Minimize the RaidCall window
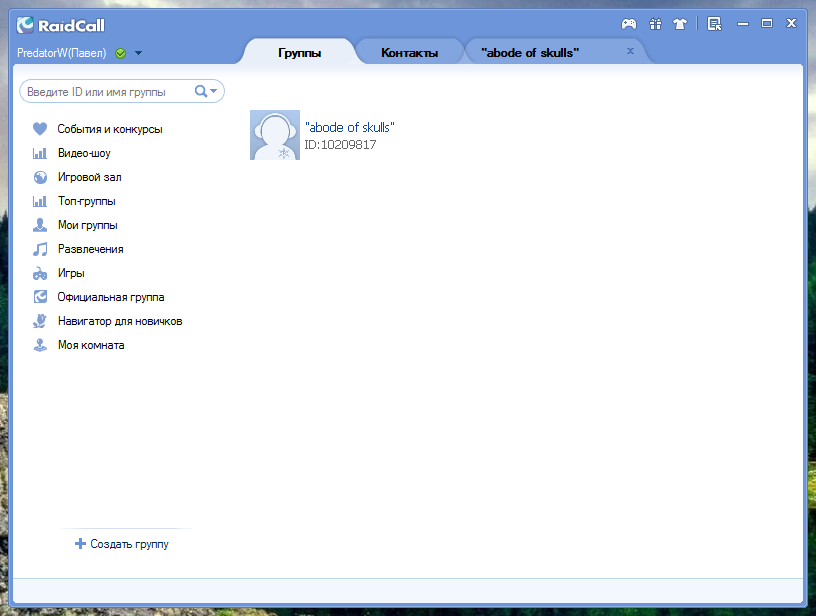This screenshot has height=616, width=816. (743, 24)
